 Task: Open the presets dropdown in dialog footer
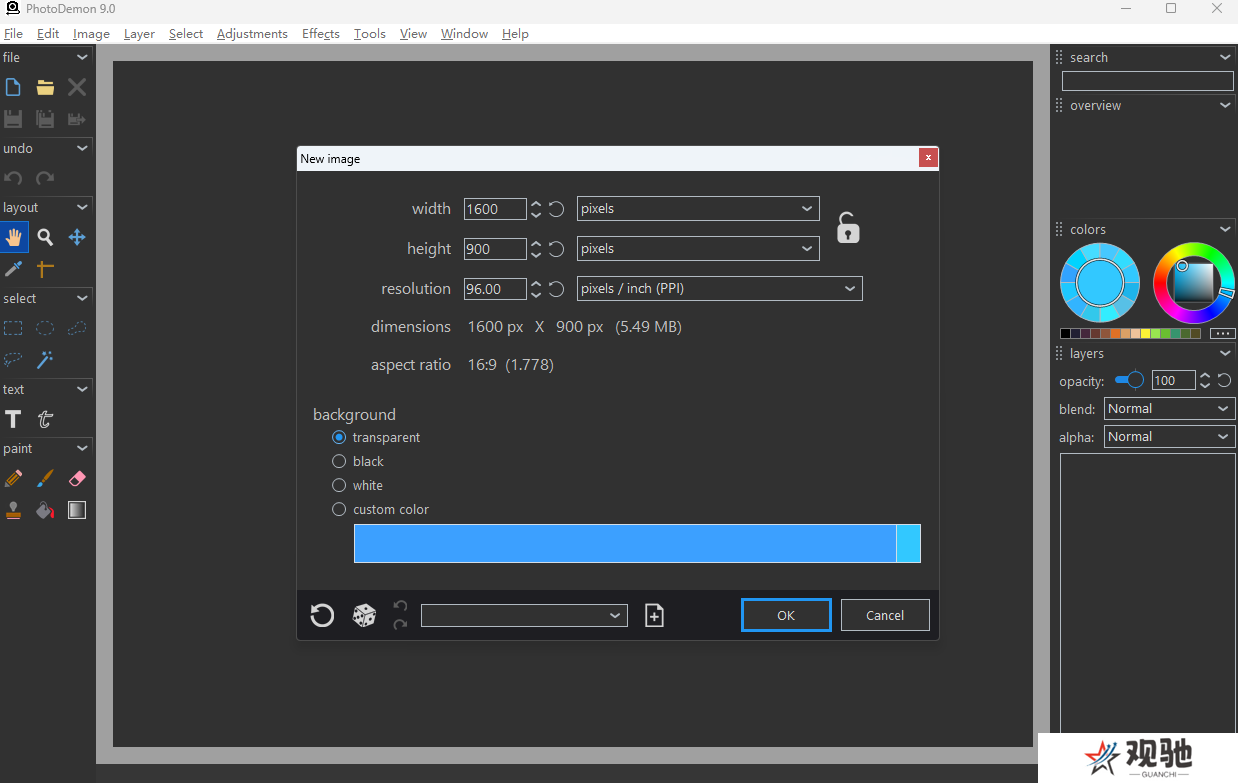coord(524,616)
